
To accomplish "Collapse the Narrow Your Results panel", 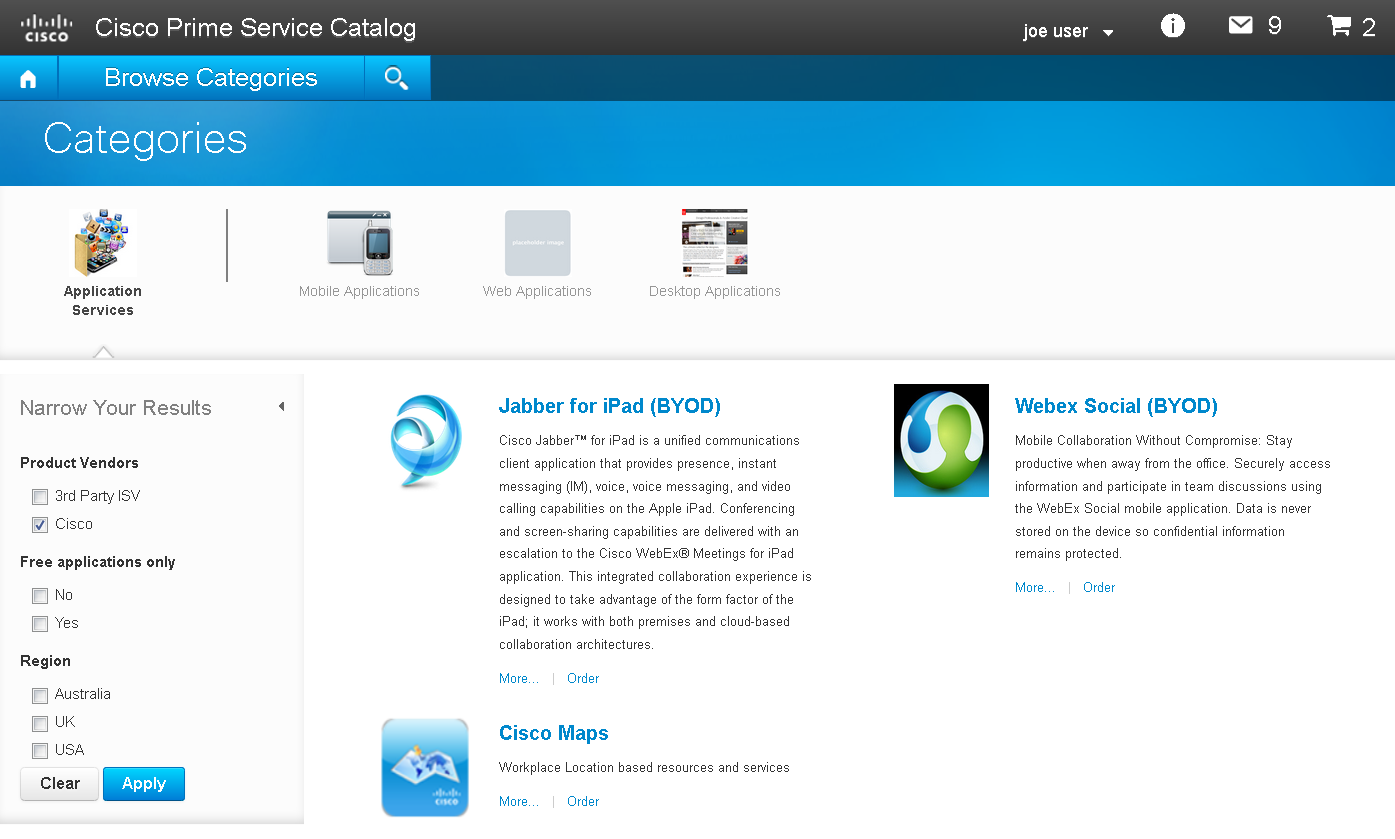I will click(281, 407).
